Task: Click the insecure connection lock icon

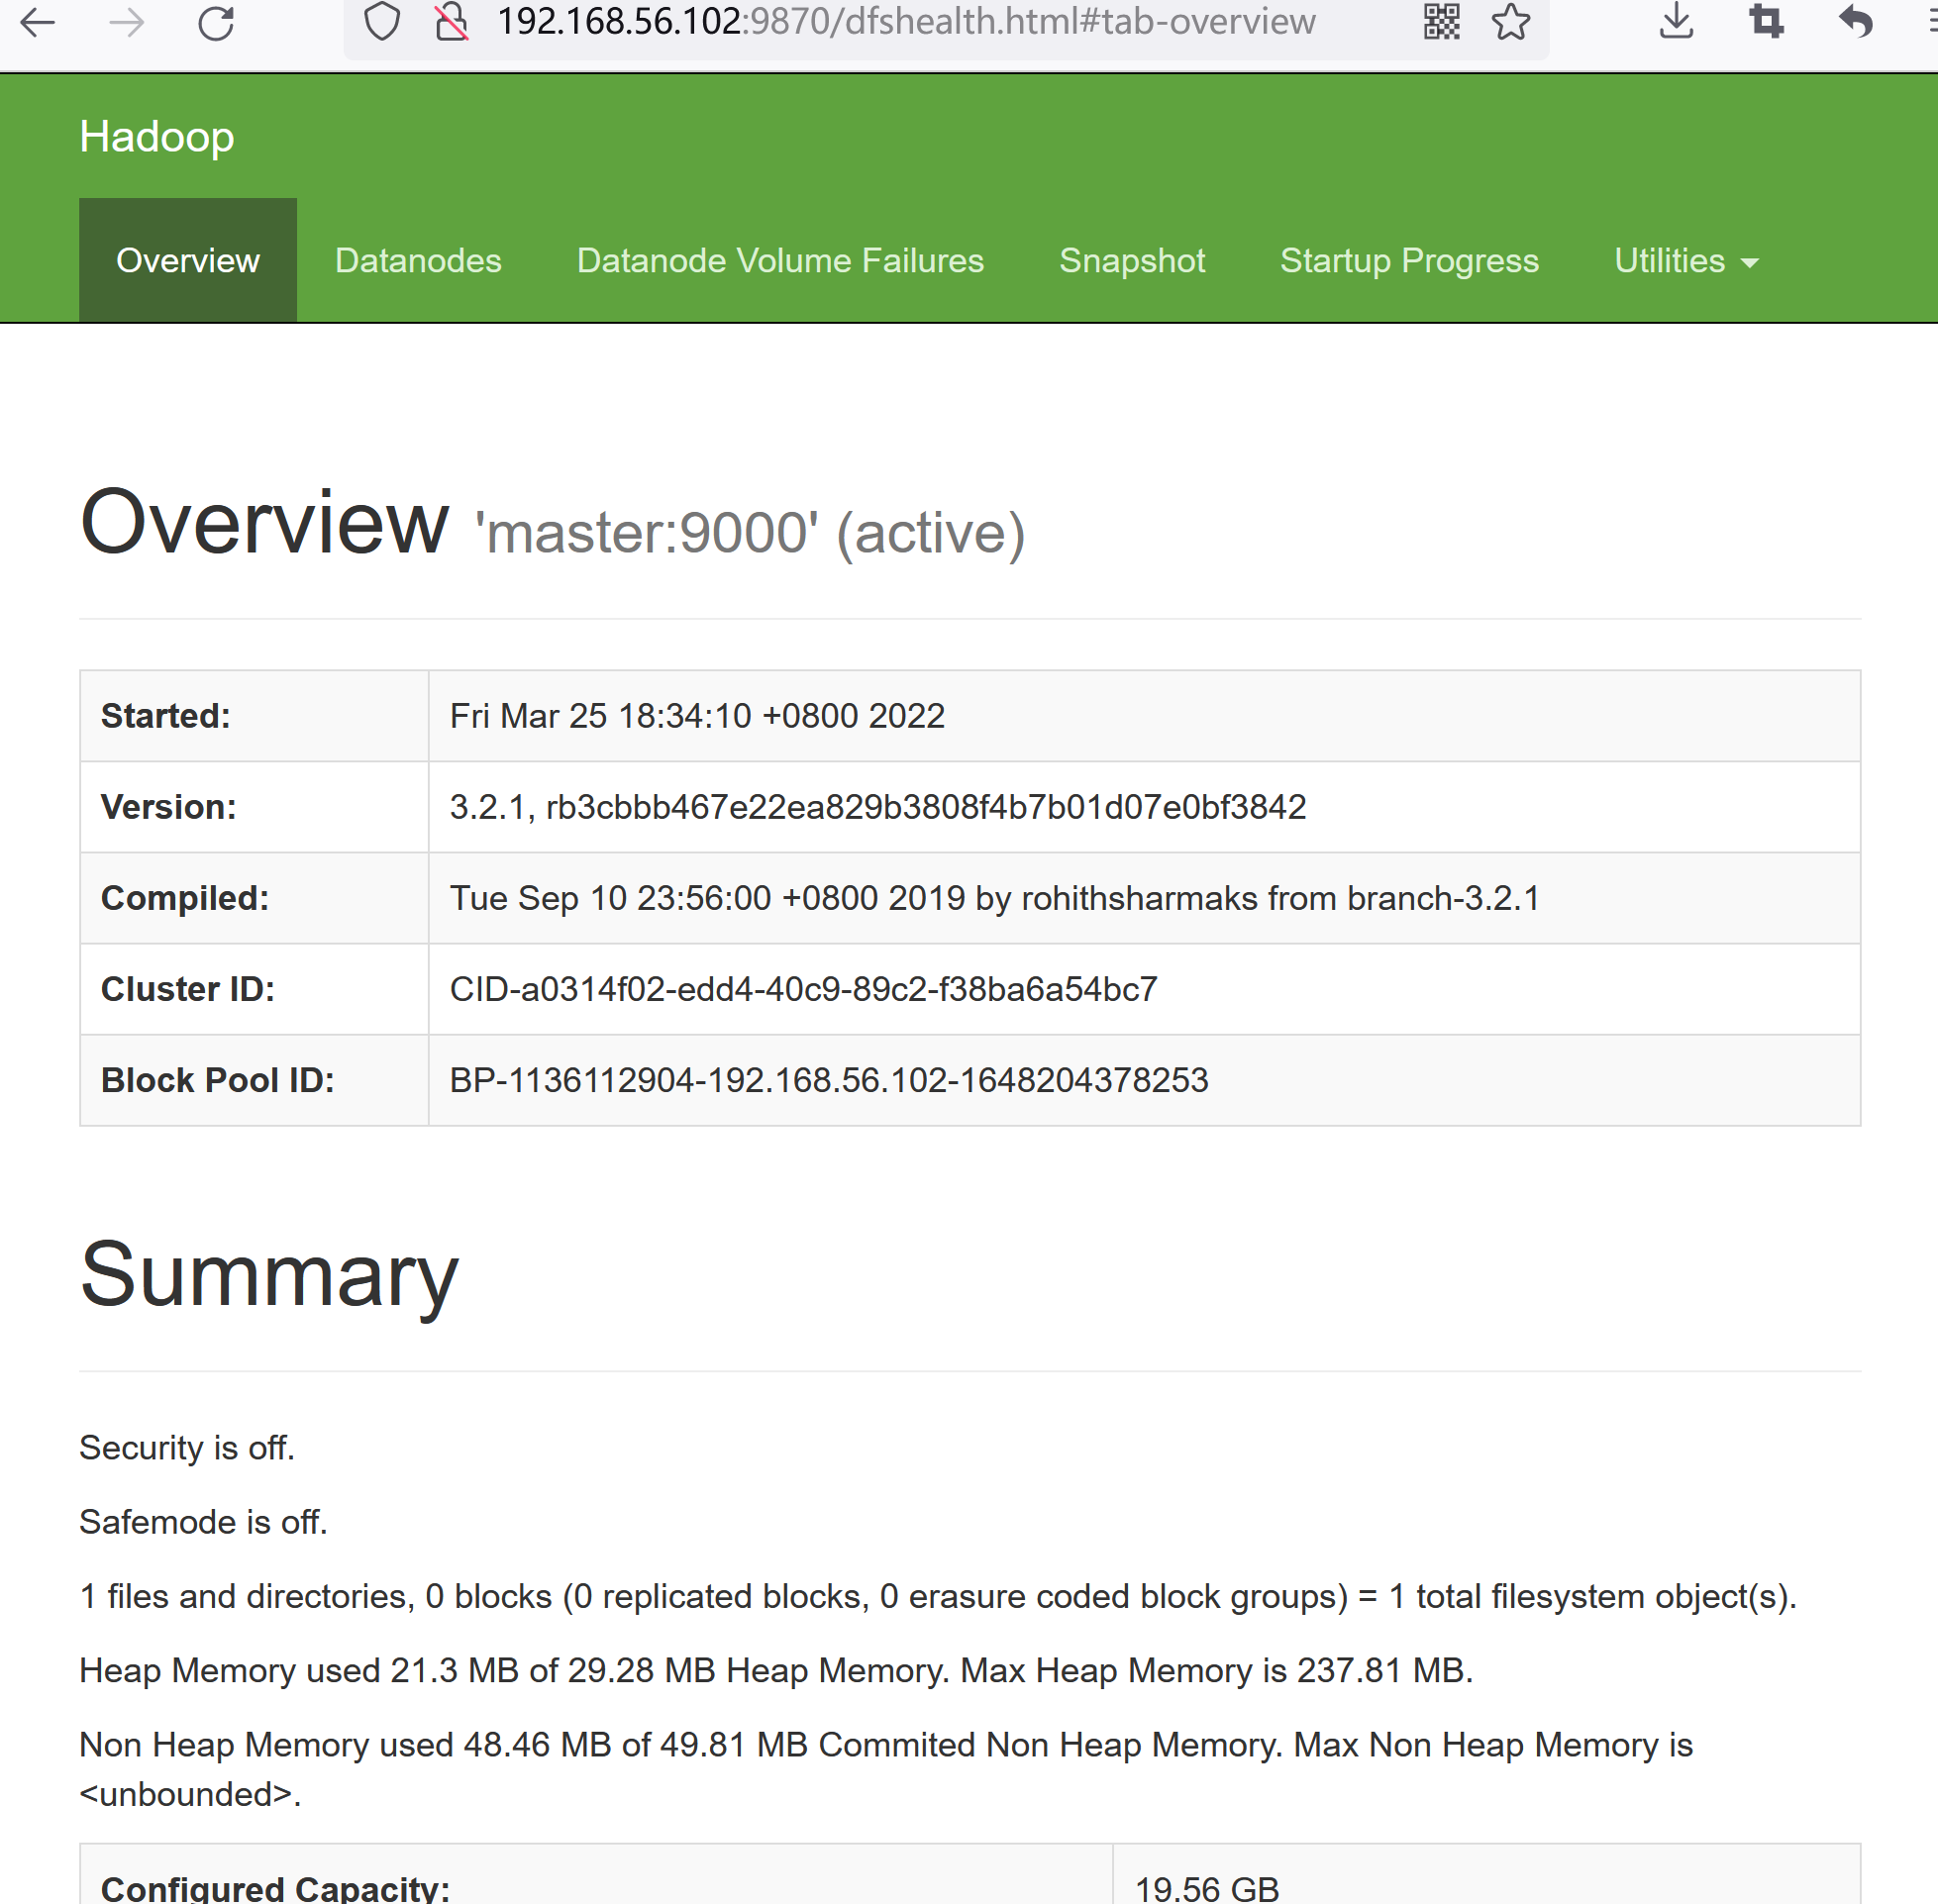Action: (x=452, y=22)
